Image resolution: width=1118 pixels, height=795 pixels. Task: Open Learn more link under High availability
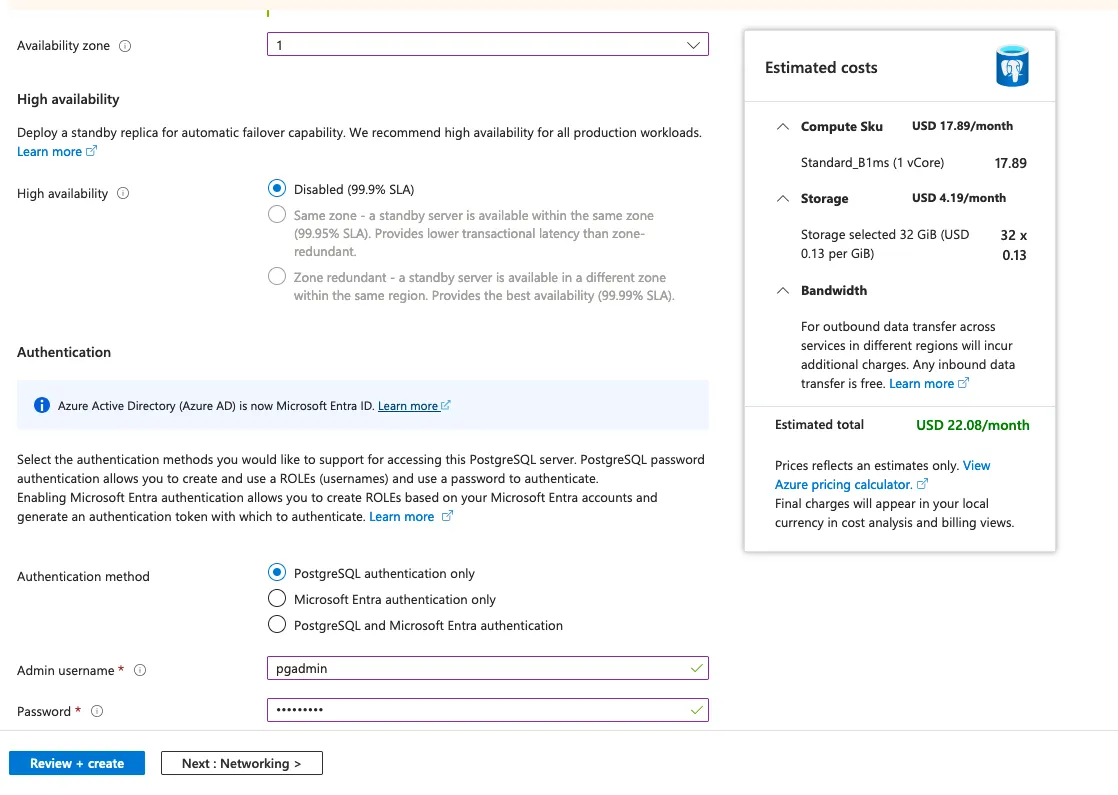(50, 152)
